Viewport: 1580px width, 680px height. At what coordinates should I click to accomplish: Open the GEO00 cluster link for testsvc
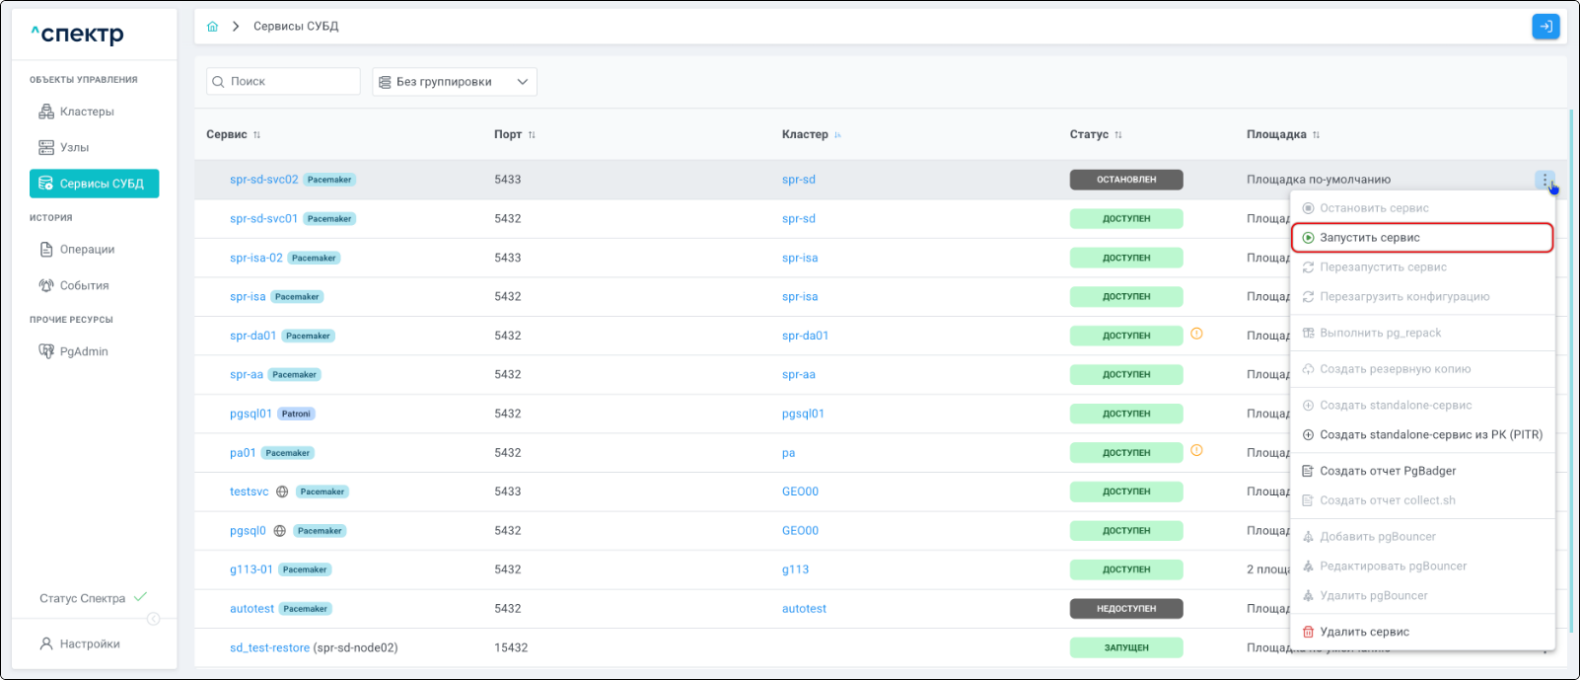coord(800,492)
